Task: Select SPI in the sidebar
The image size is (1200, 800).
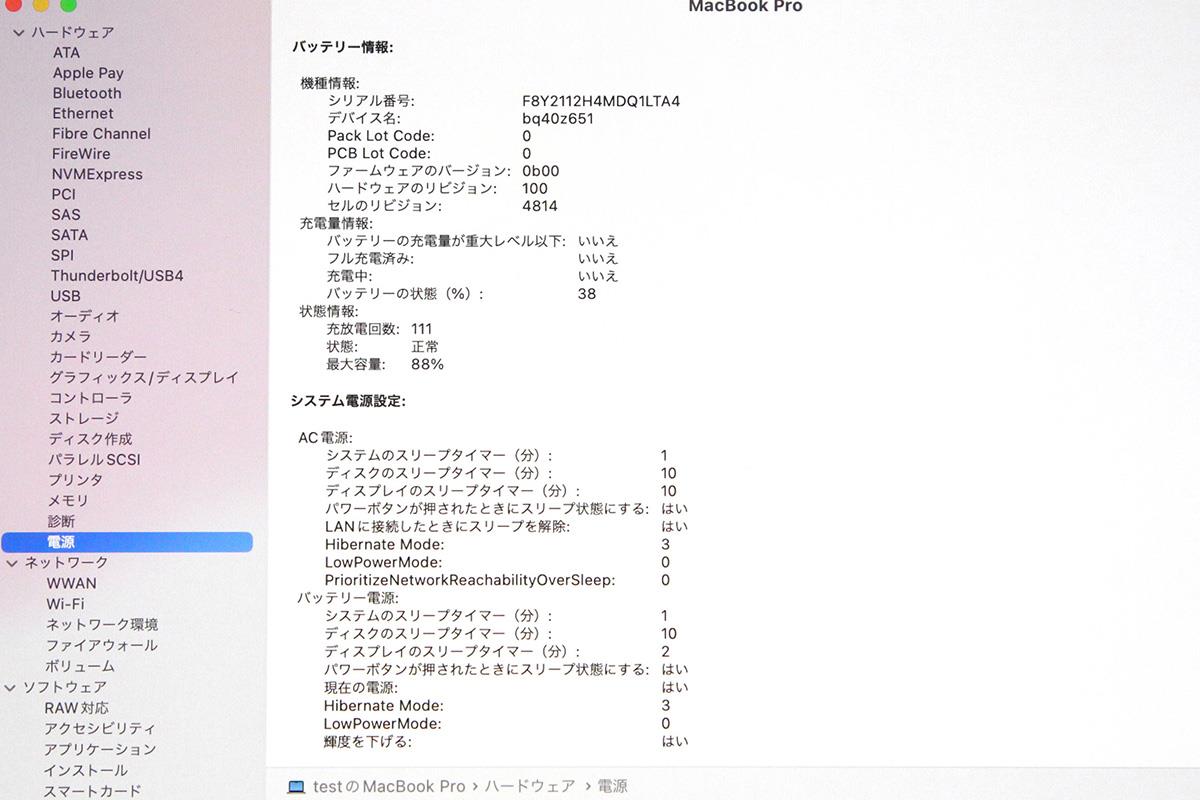Action: coord(62,255)
